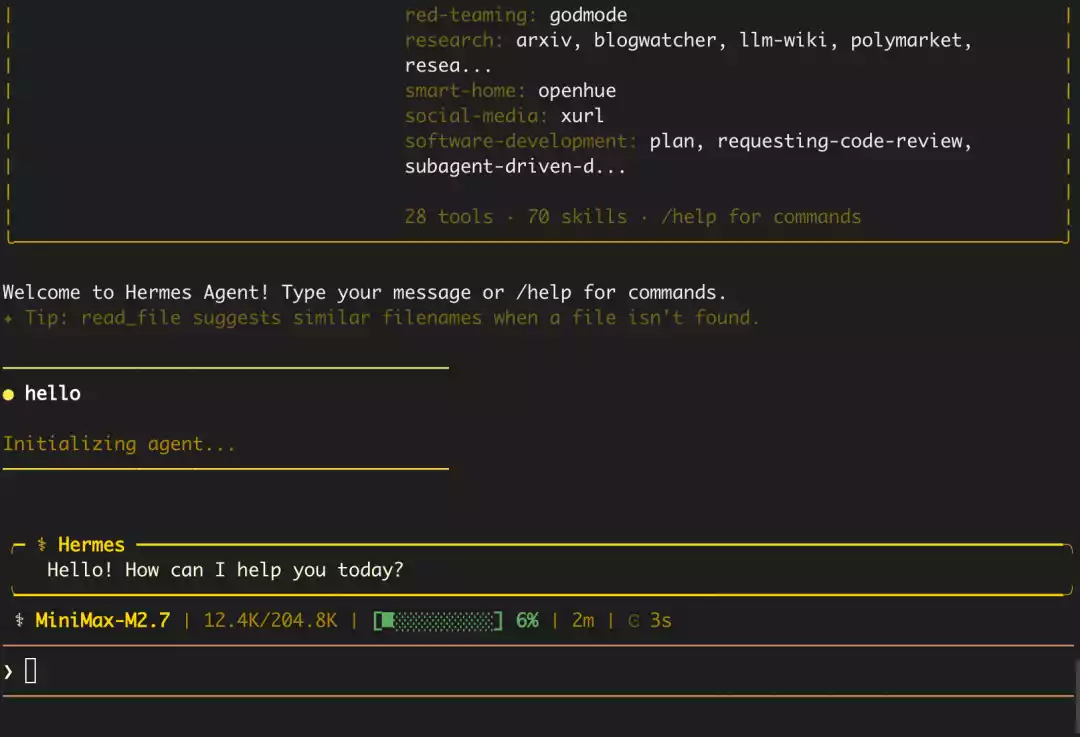The image size is (1080, 737).
Task: Click the software-development category label
Action: [x=521, y=141]
